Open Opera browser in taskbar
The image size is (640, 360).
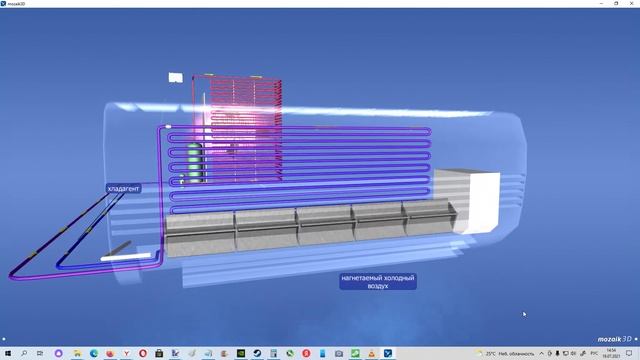tap(143, 353)
